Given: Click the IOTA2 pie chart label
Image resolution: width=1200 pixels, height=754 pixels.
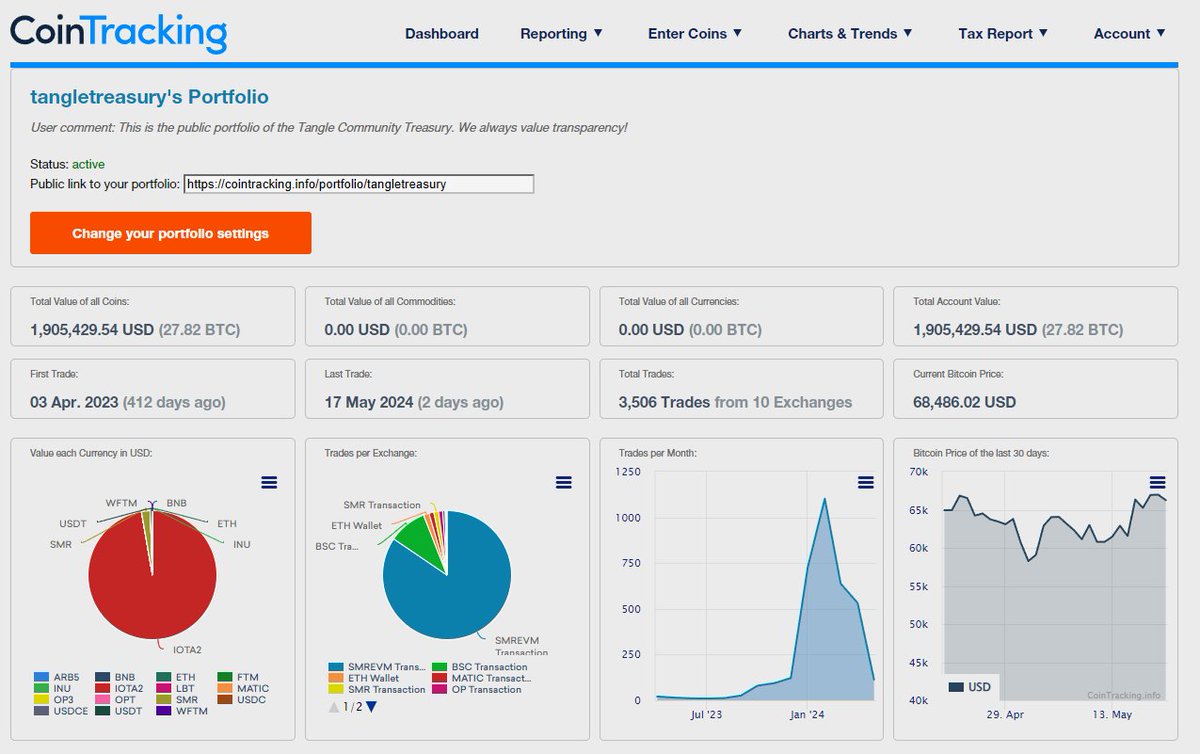Looking at the screenshot, I should (x=187, y=649).
